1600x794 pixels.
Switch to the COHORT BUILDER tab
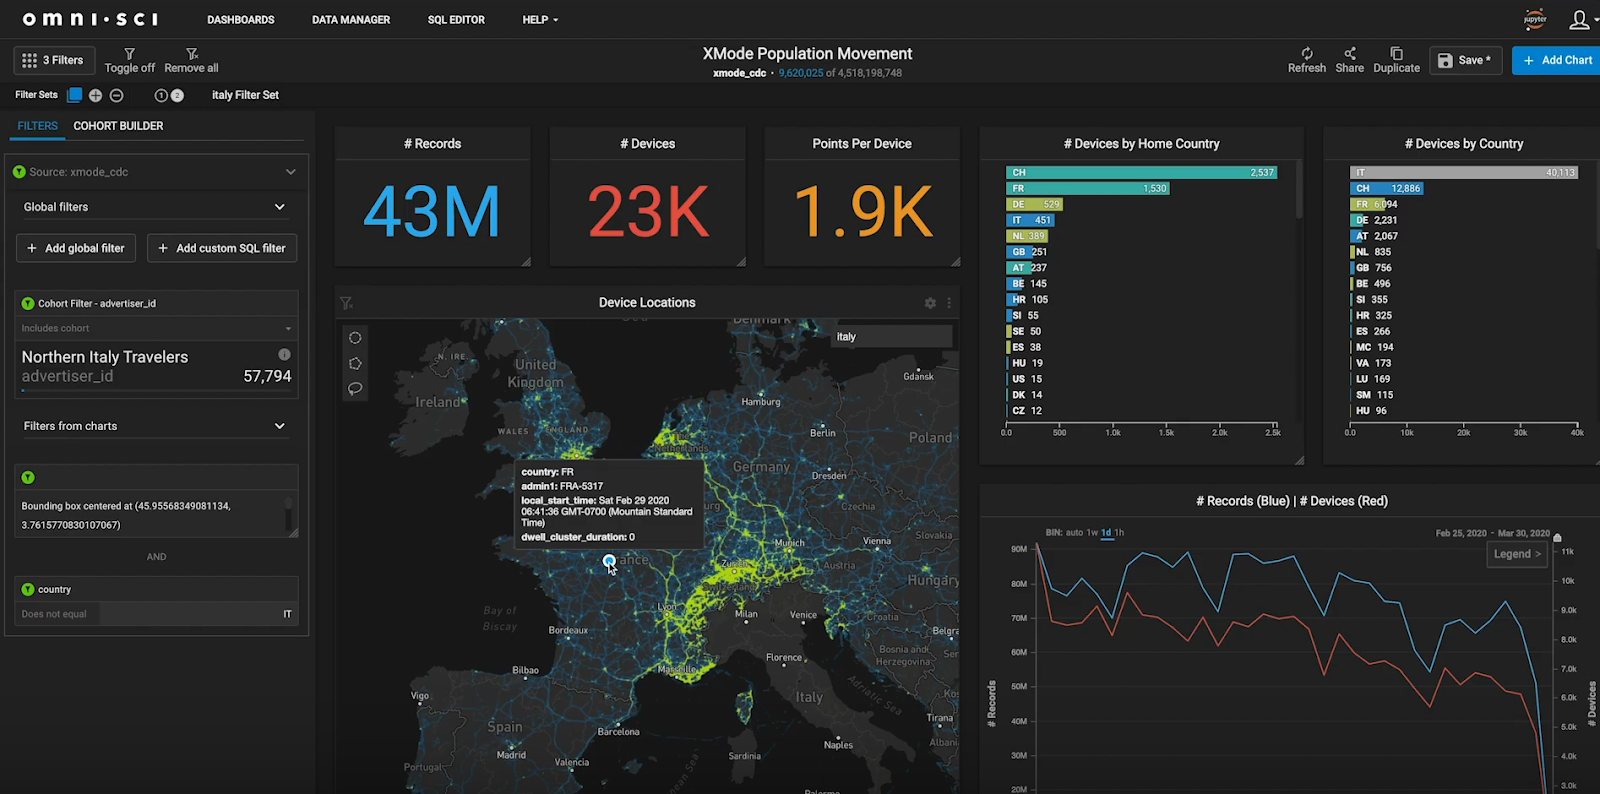(x=118, y=126)
